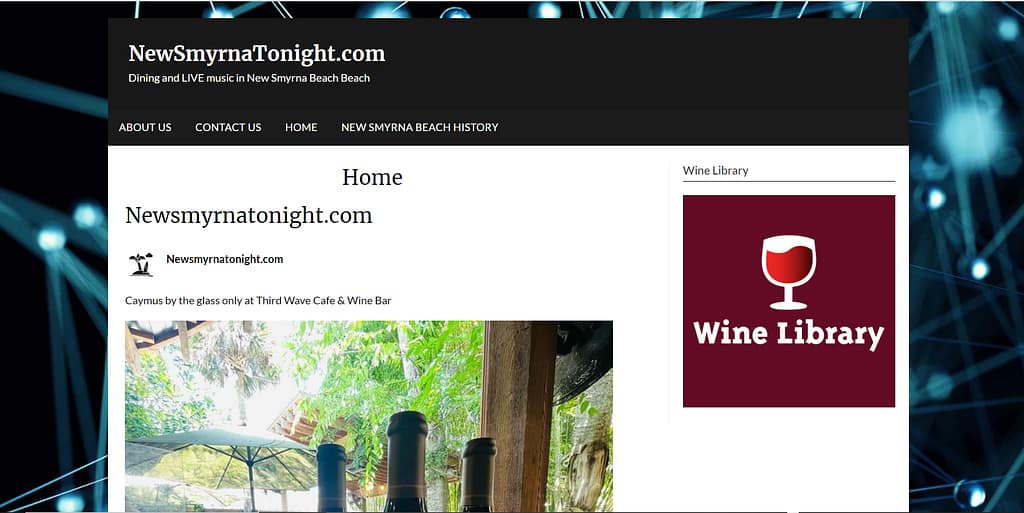Click the palm tree island avatar icon

[x=141, y=264]
